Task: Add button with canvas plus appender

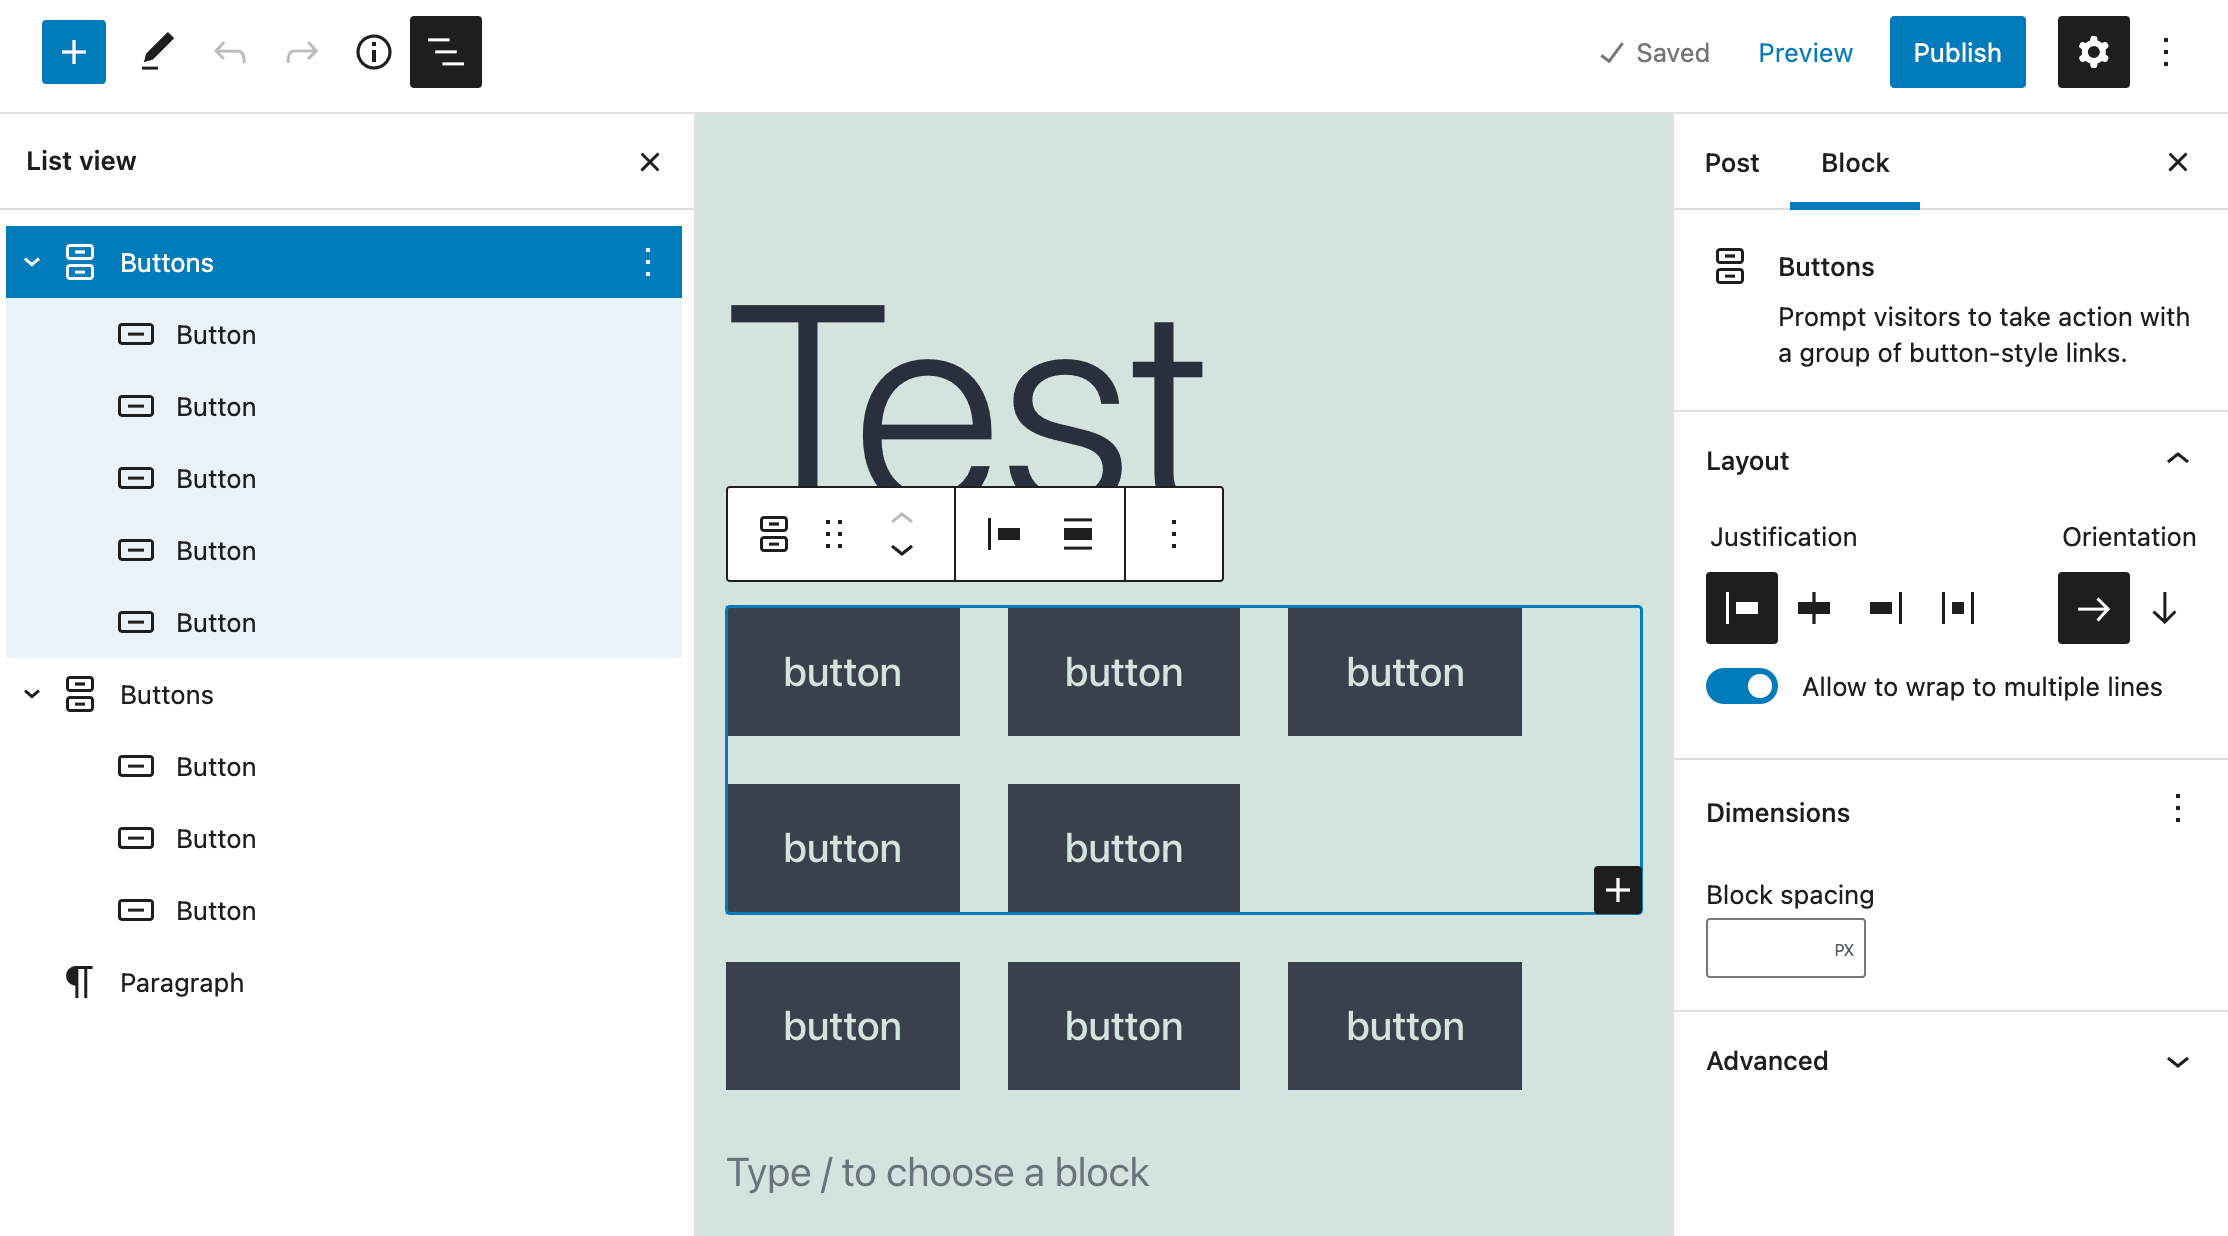Action: [1618, 890]
